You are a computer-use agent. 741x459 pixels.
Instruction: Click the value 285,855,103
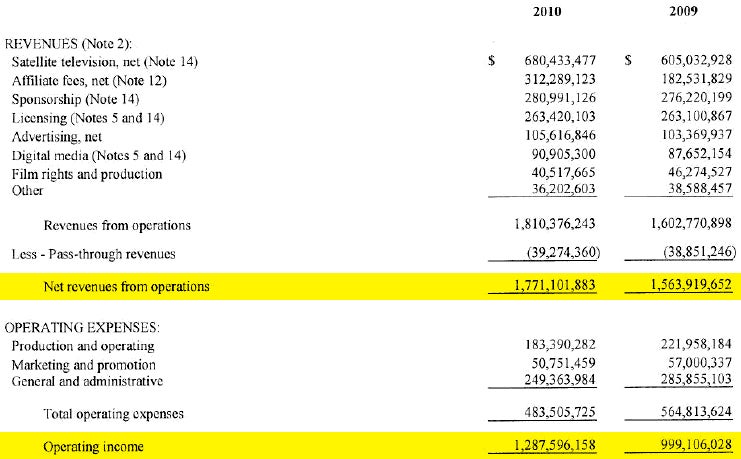(x=696, y=379)
